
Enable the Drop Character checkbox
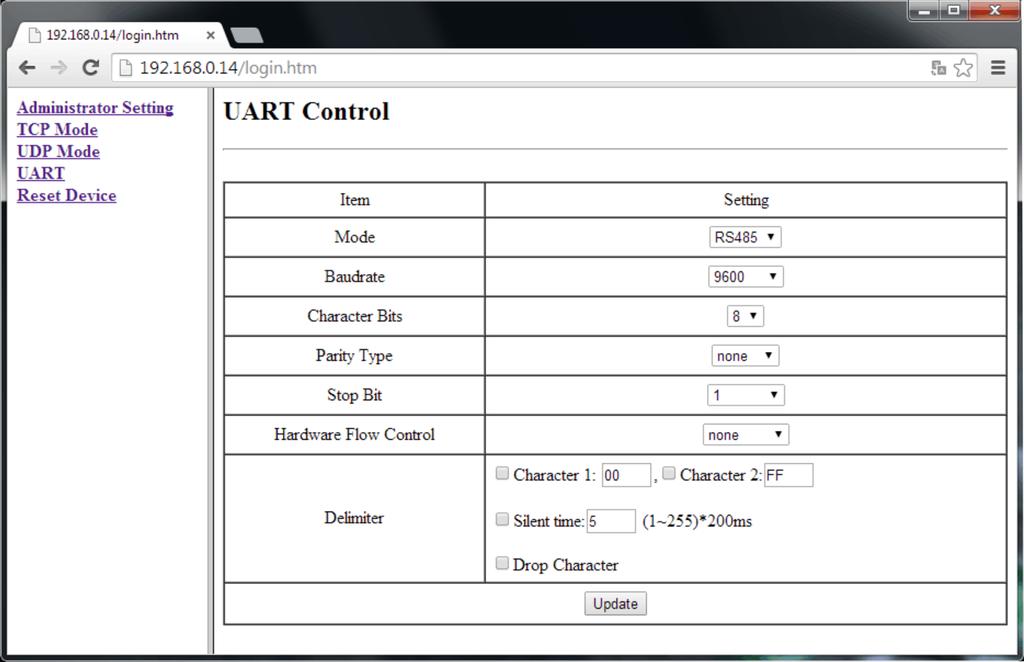(x=502, y=563)
